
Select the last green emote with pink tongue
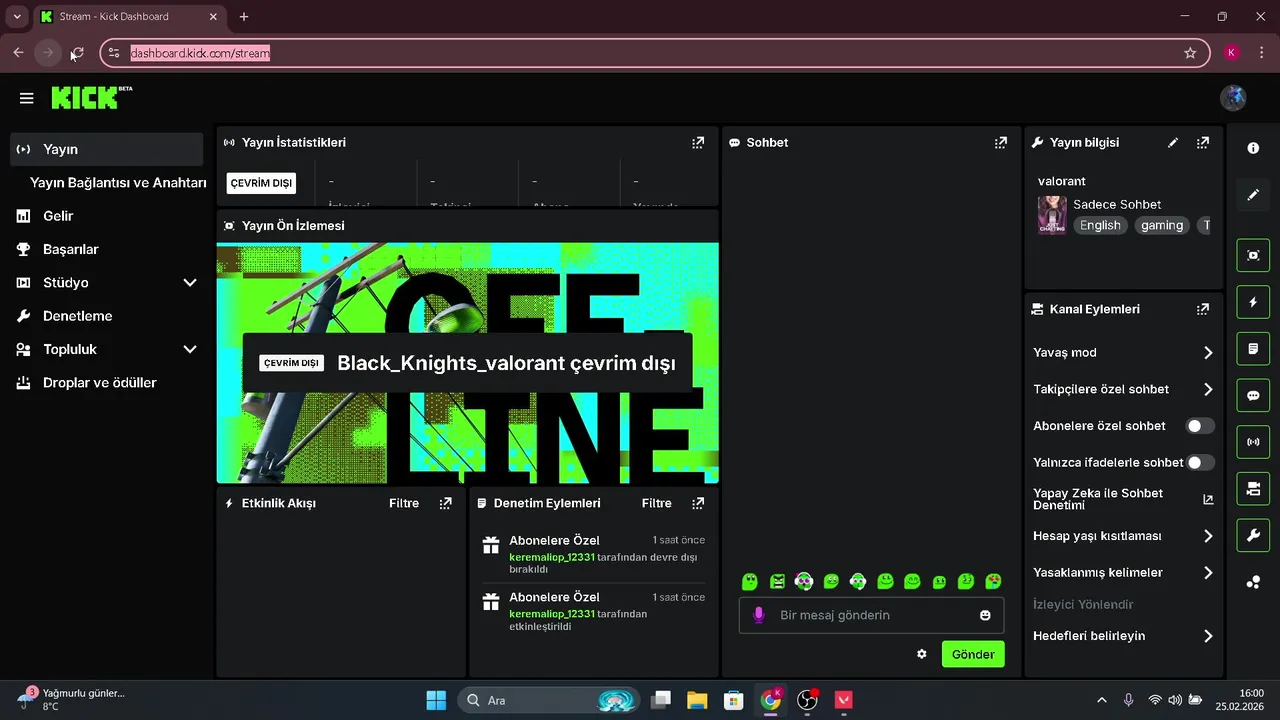pyautogui.click(x=993, y=581)
